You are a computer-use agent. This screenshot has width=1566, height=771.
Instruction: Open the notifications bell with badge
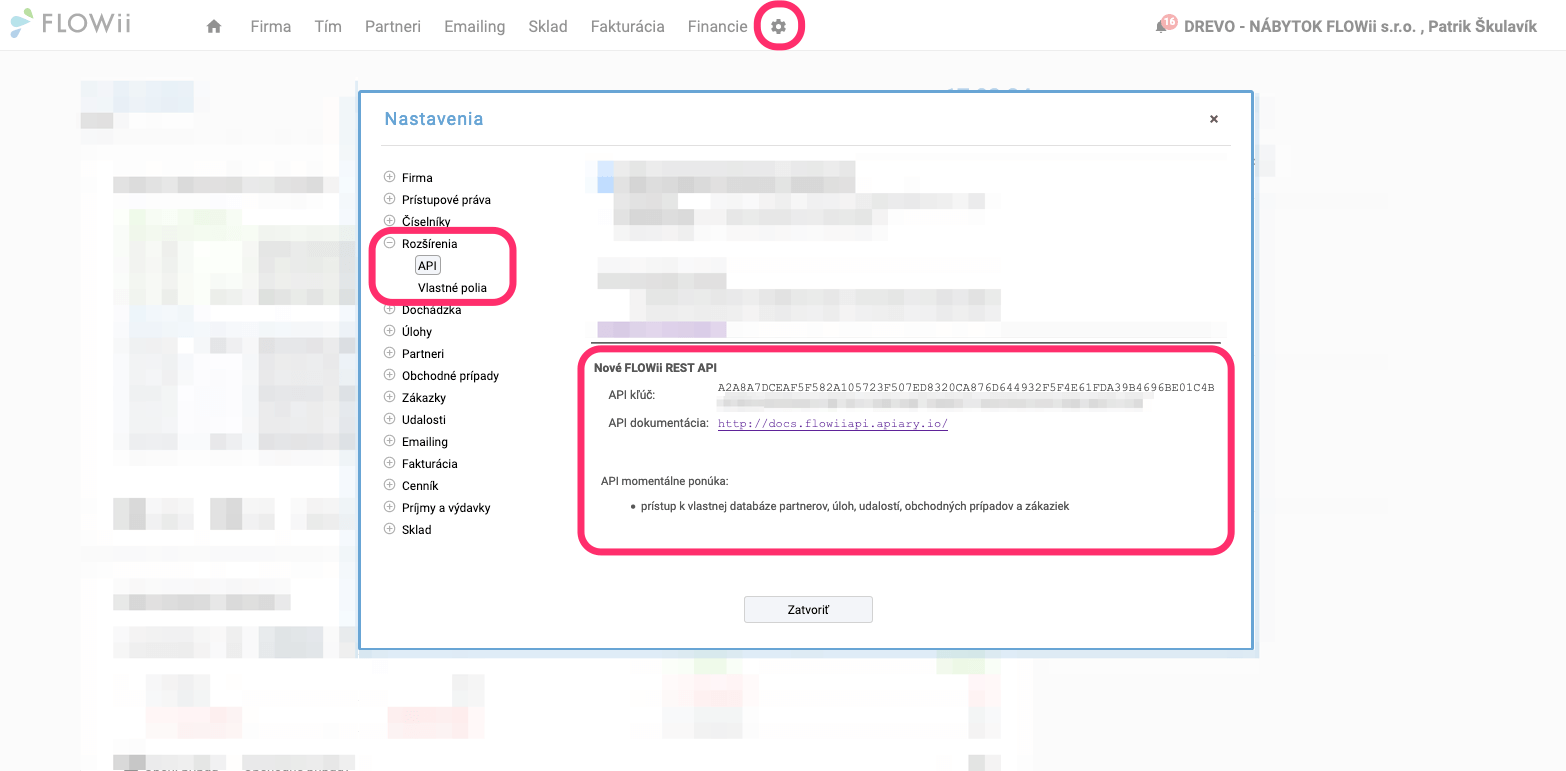1162,27
